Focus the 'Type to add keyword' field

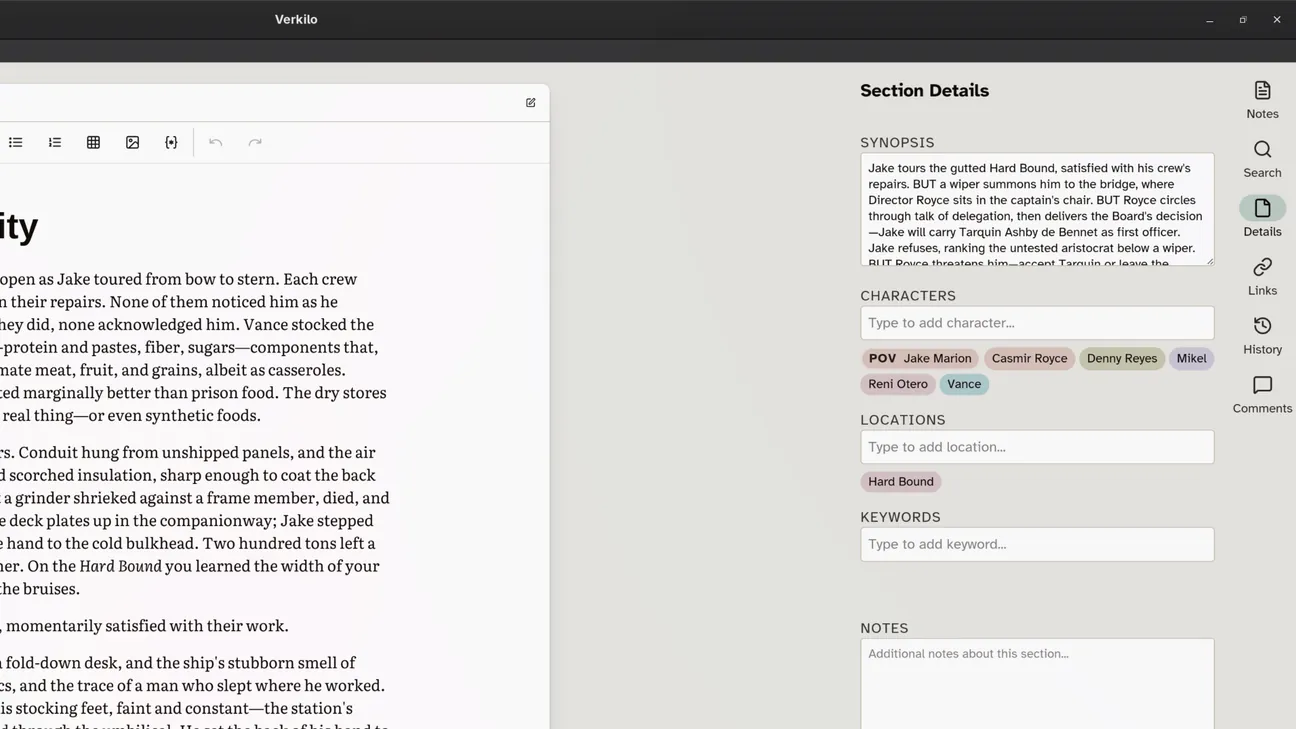(x=1037, y=544)
